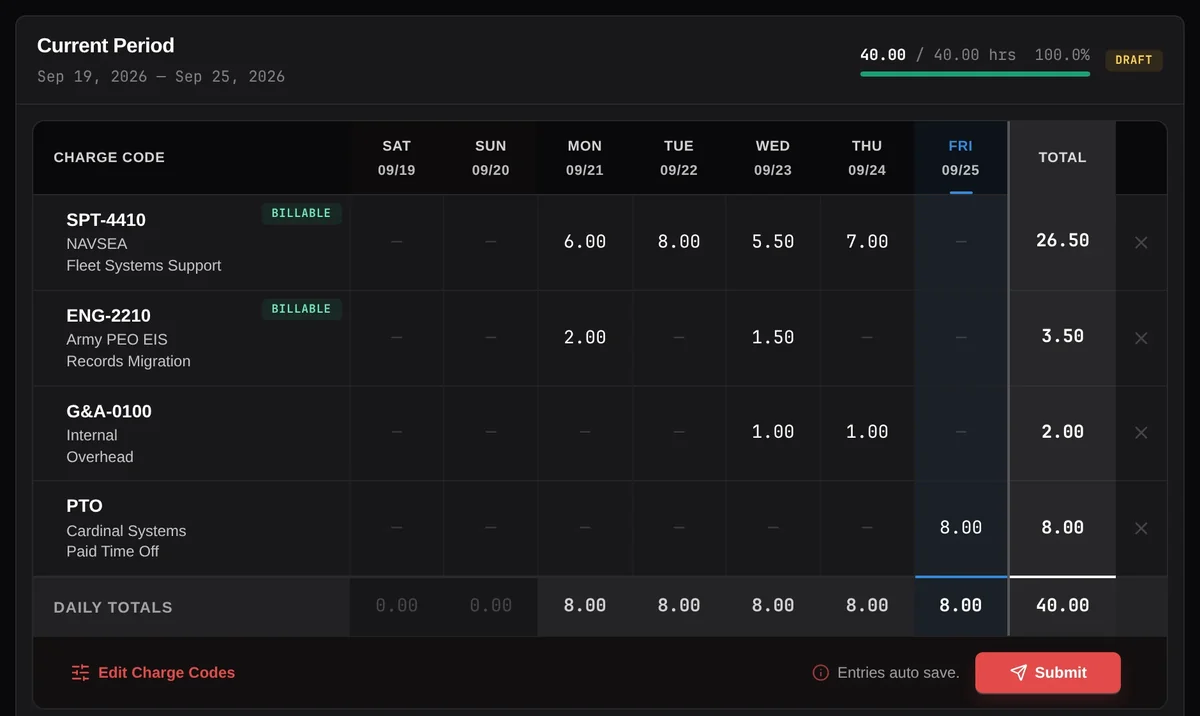The height and width of the screenshot is (716, 1200).
Task: Select the empty G&A-0100 Saturday cell
Action: [x=397, y=433]
